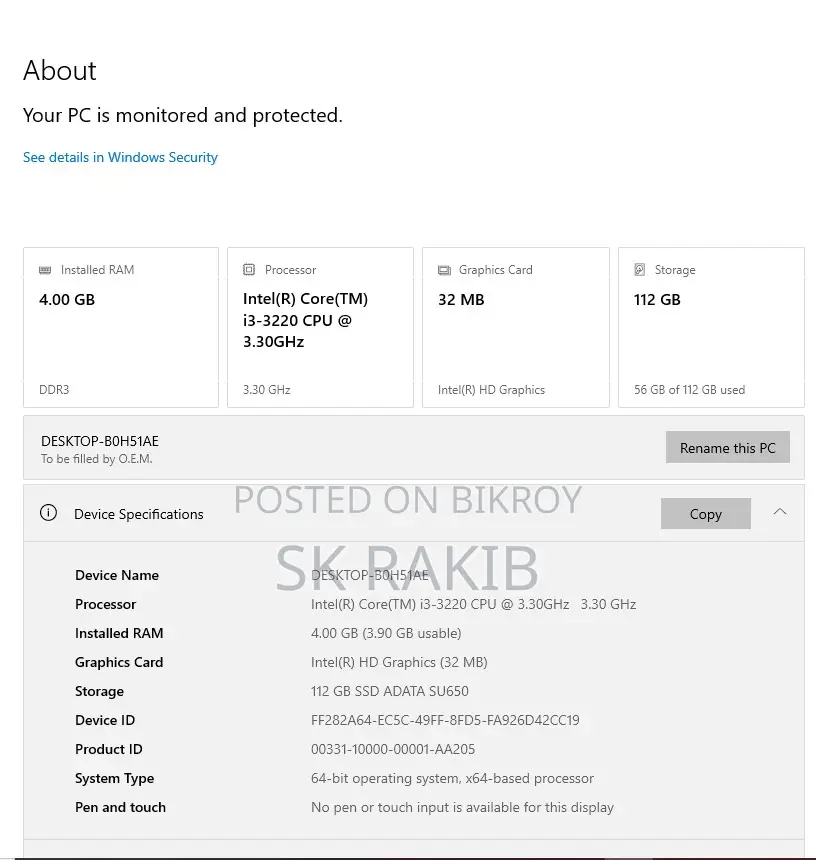816x860 pixels.
Task: Click the Device ID value text
Action: coord(445,720)
